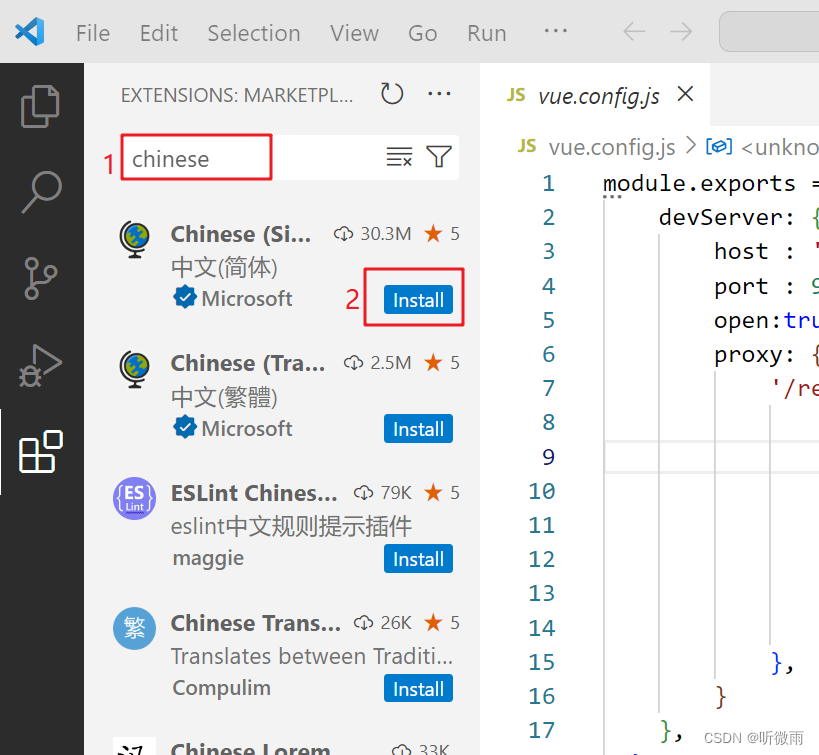Open the File menu

point(93,33)
